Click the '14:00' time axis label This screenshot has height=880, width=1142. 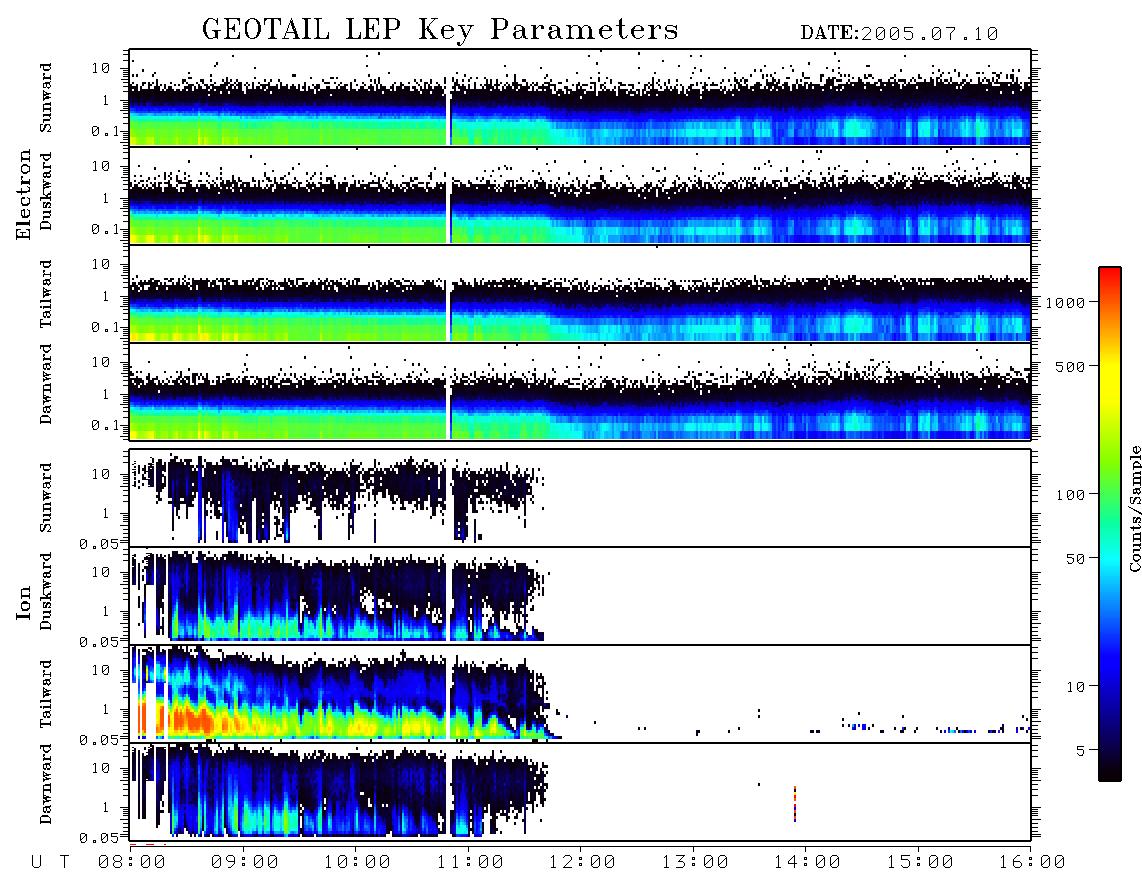[807, 862]
